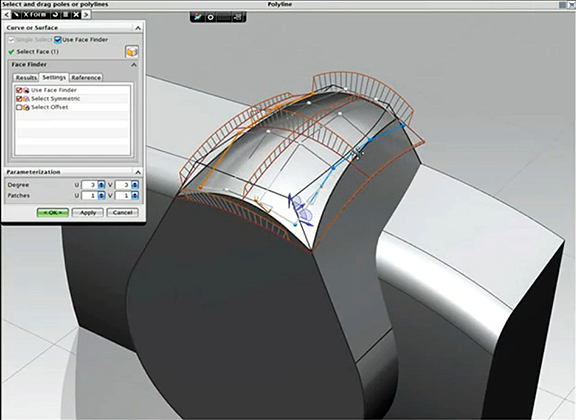The height and width of the screenshot is (420, 576).
Task: Click the Patches V value field
Action: 124,195
